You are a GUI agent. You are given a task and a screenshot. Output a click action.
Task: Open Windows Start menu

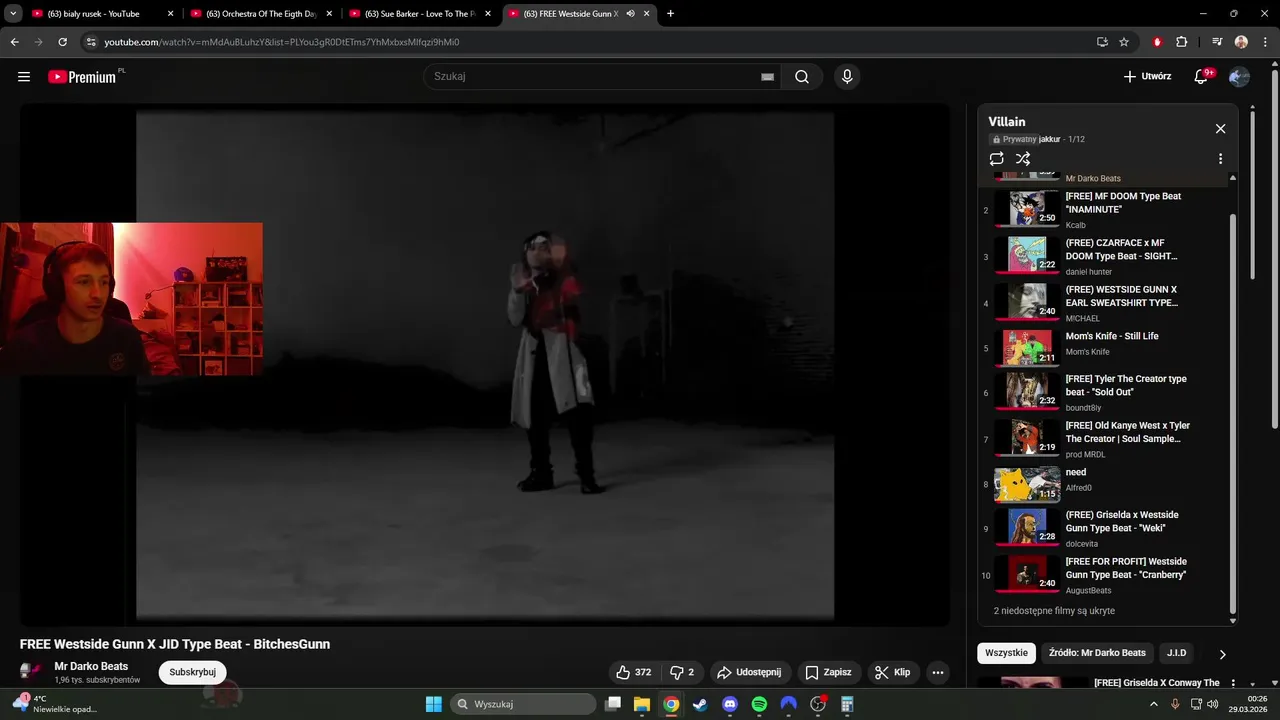click(x=434, y=704)
